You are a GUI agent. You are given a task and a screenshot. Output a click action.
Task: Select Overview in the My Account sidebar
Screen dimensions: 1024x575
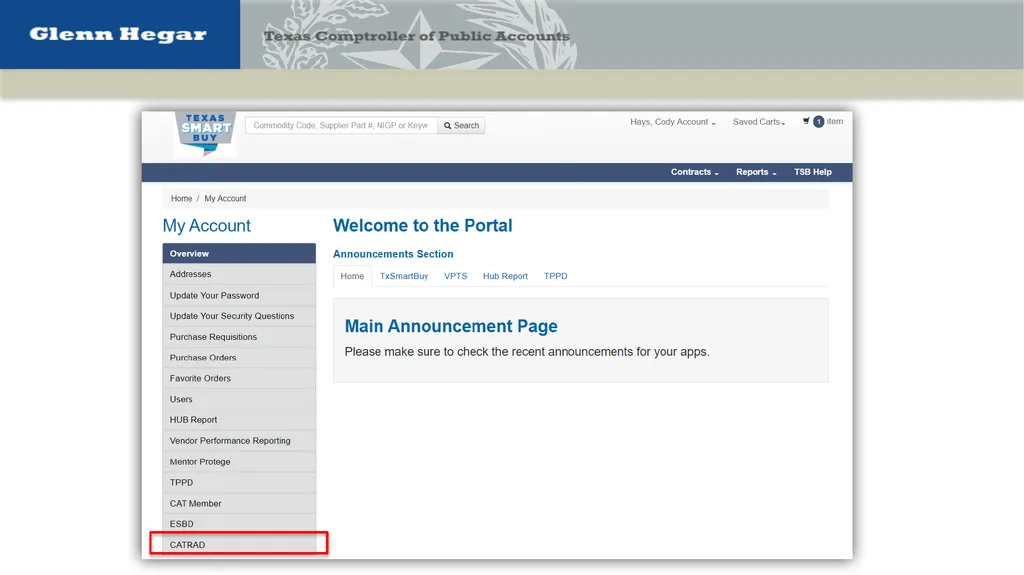point(239,254)
